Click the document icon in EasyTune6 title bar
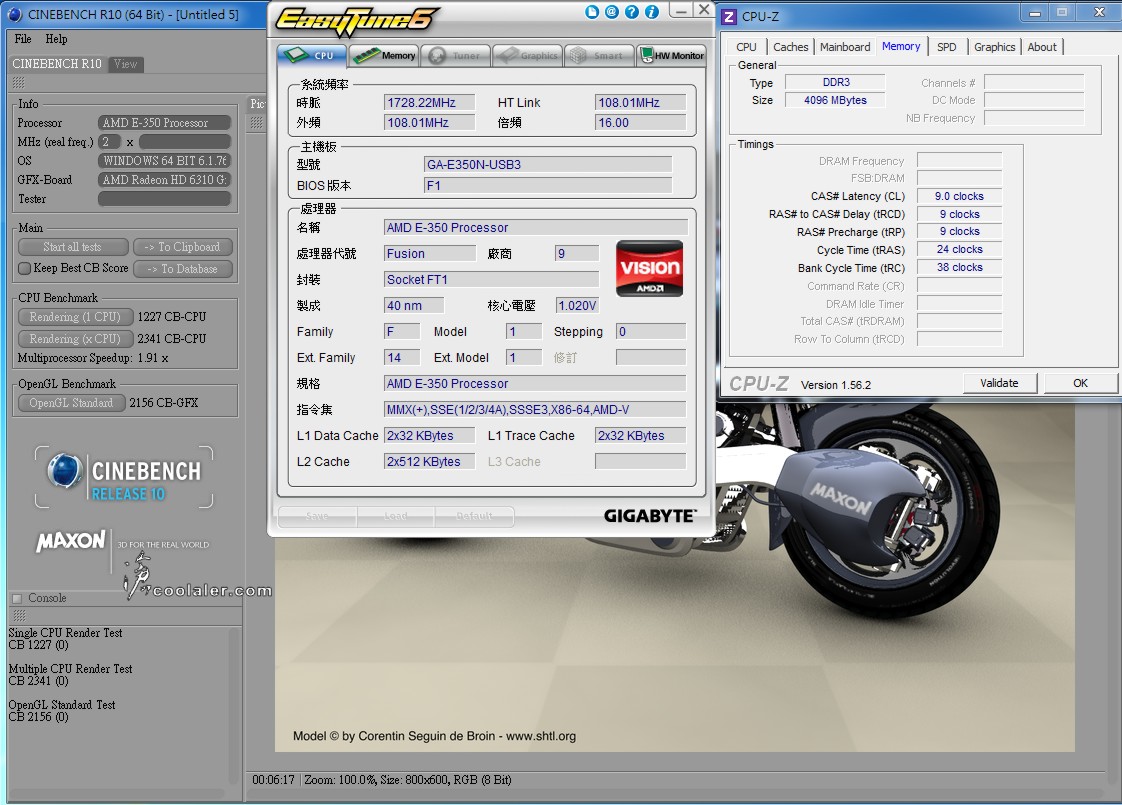The image size is (1122, 805). (x=592, y=11)
